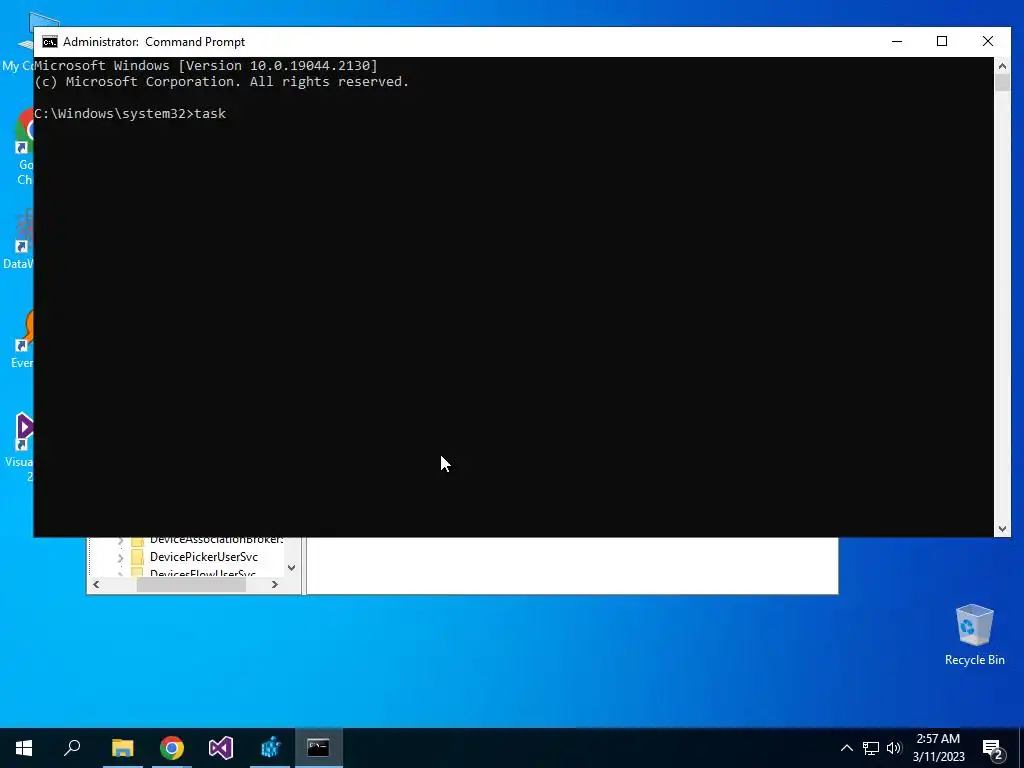The image size is (1024, 768).
Task: Show the clock and calendar flyout
Action: [938, 748]
